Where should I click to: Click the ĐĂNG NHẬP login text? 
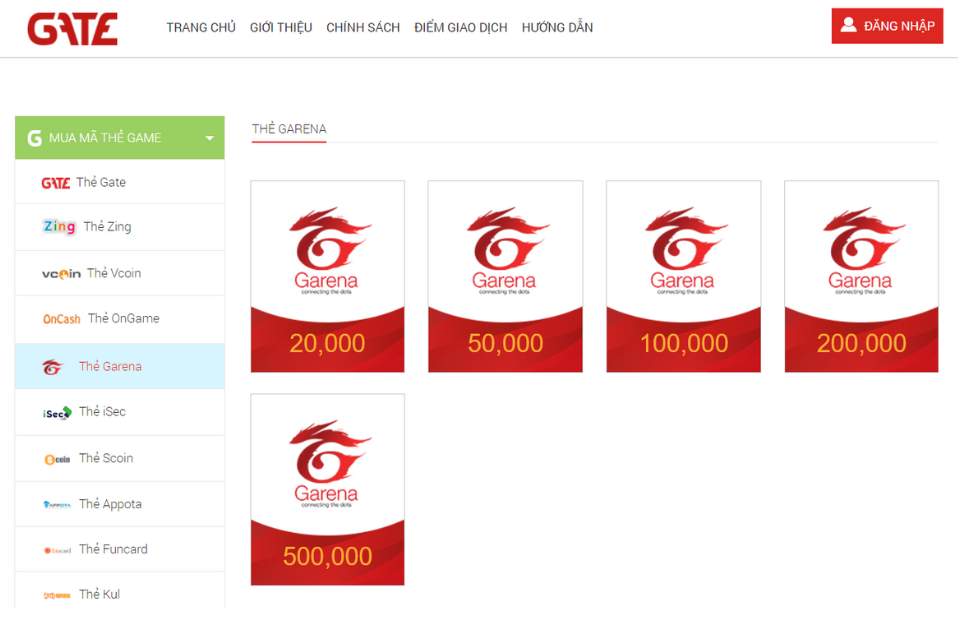(x=899, y=26)
